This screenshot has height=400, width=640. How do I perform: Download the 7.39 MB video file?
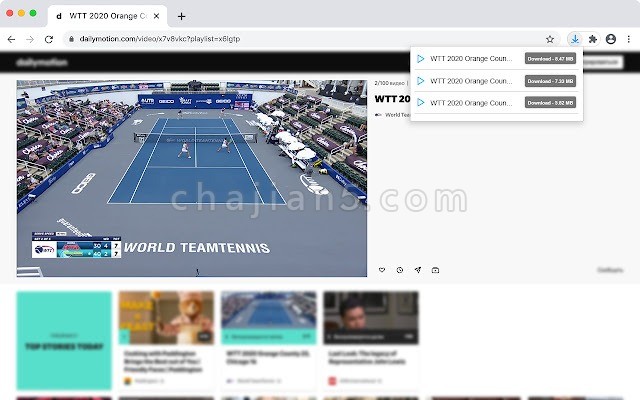click(x=550, y=81)
